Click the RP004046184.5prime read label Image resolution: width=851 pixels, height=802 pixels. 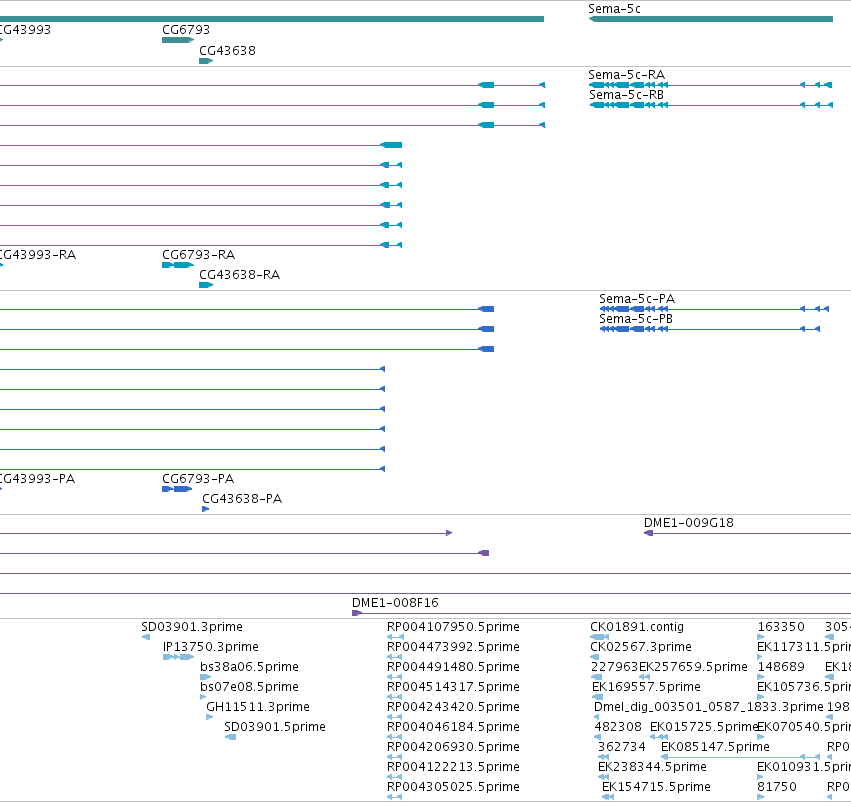[x=453, y=727]
